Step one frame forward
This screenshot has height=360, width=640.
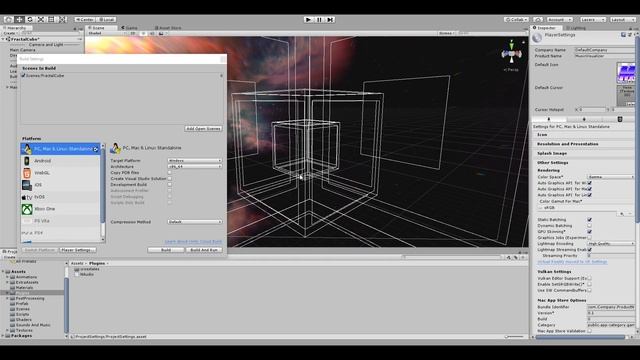point(330,19)
